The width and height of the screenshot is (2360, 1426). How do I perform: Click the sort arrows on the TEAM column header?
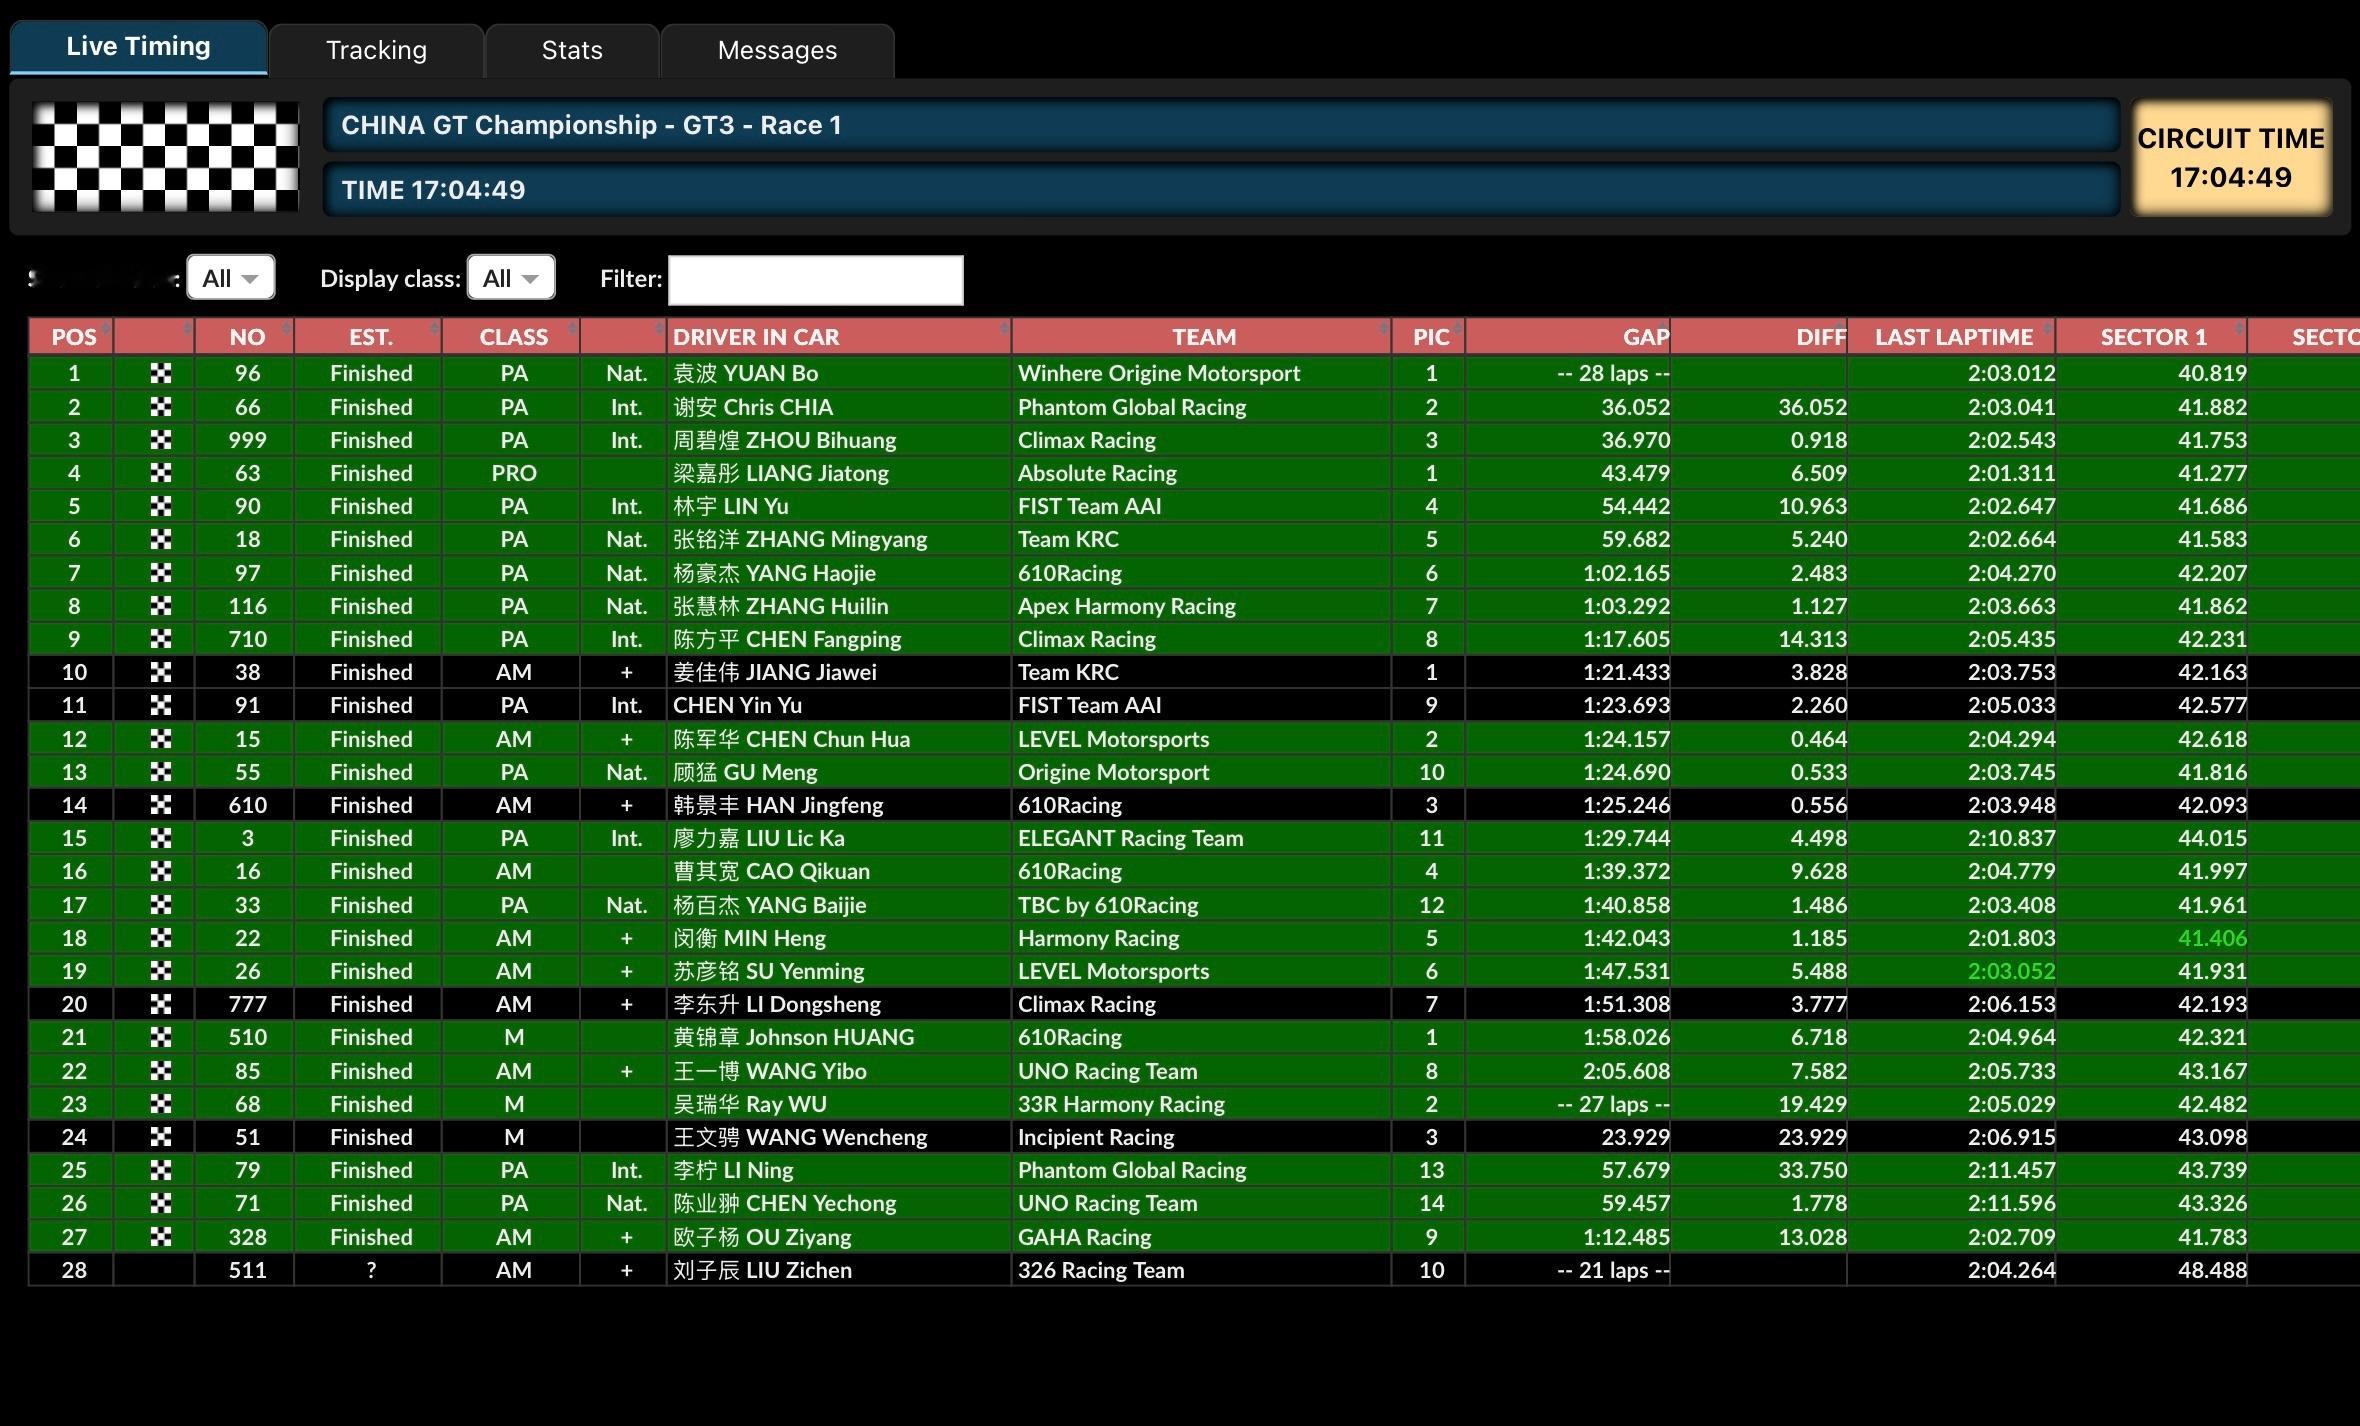coord(1383,330)
